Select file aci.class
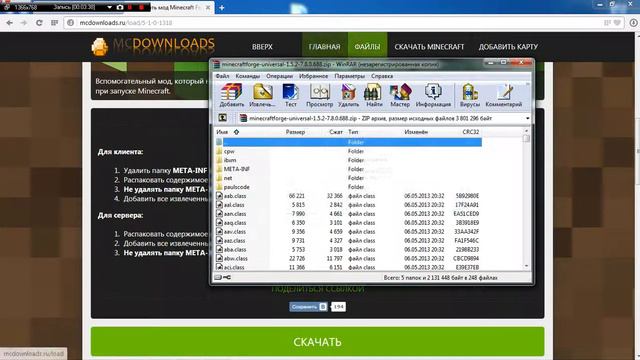 click(349, 267)
